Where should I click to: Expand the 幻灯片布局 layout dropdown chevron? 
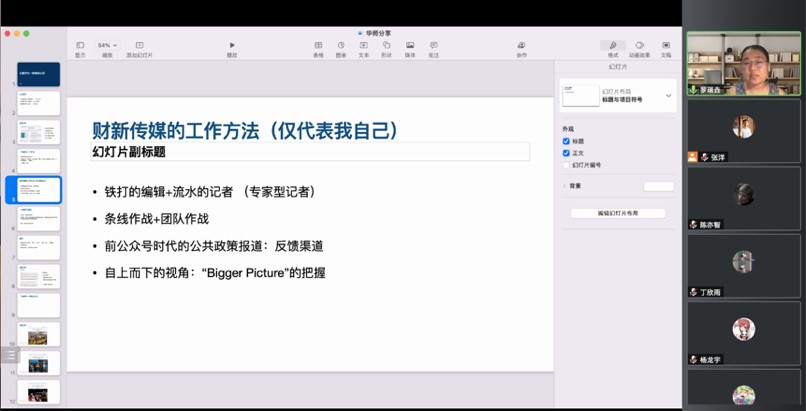[668, 96]
